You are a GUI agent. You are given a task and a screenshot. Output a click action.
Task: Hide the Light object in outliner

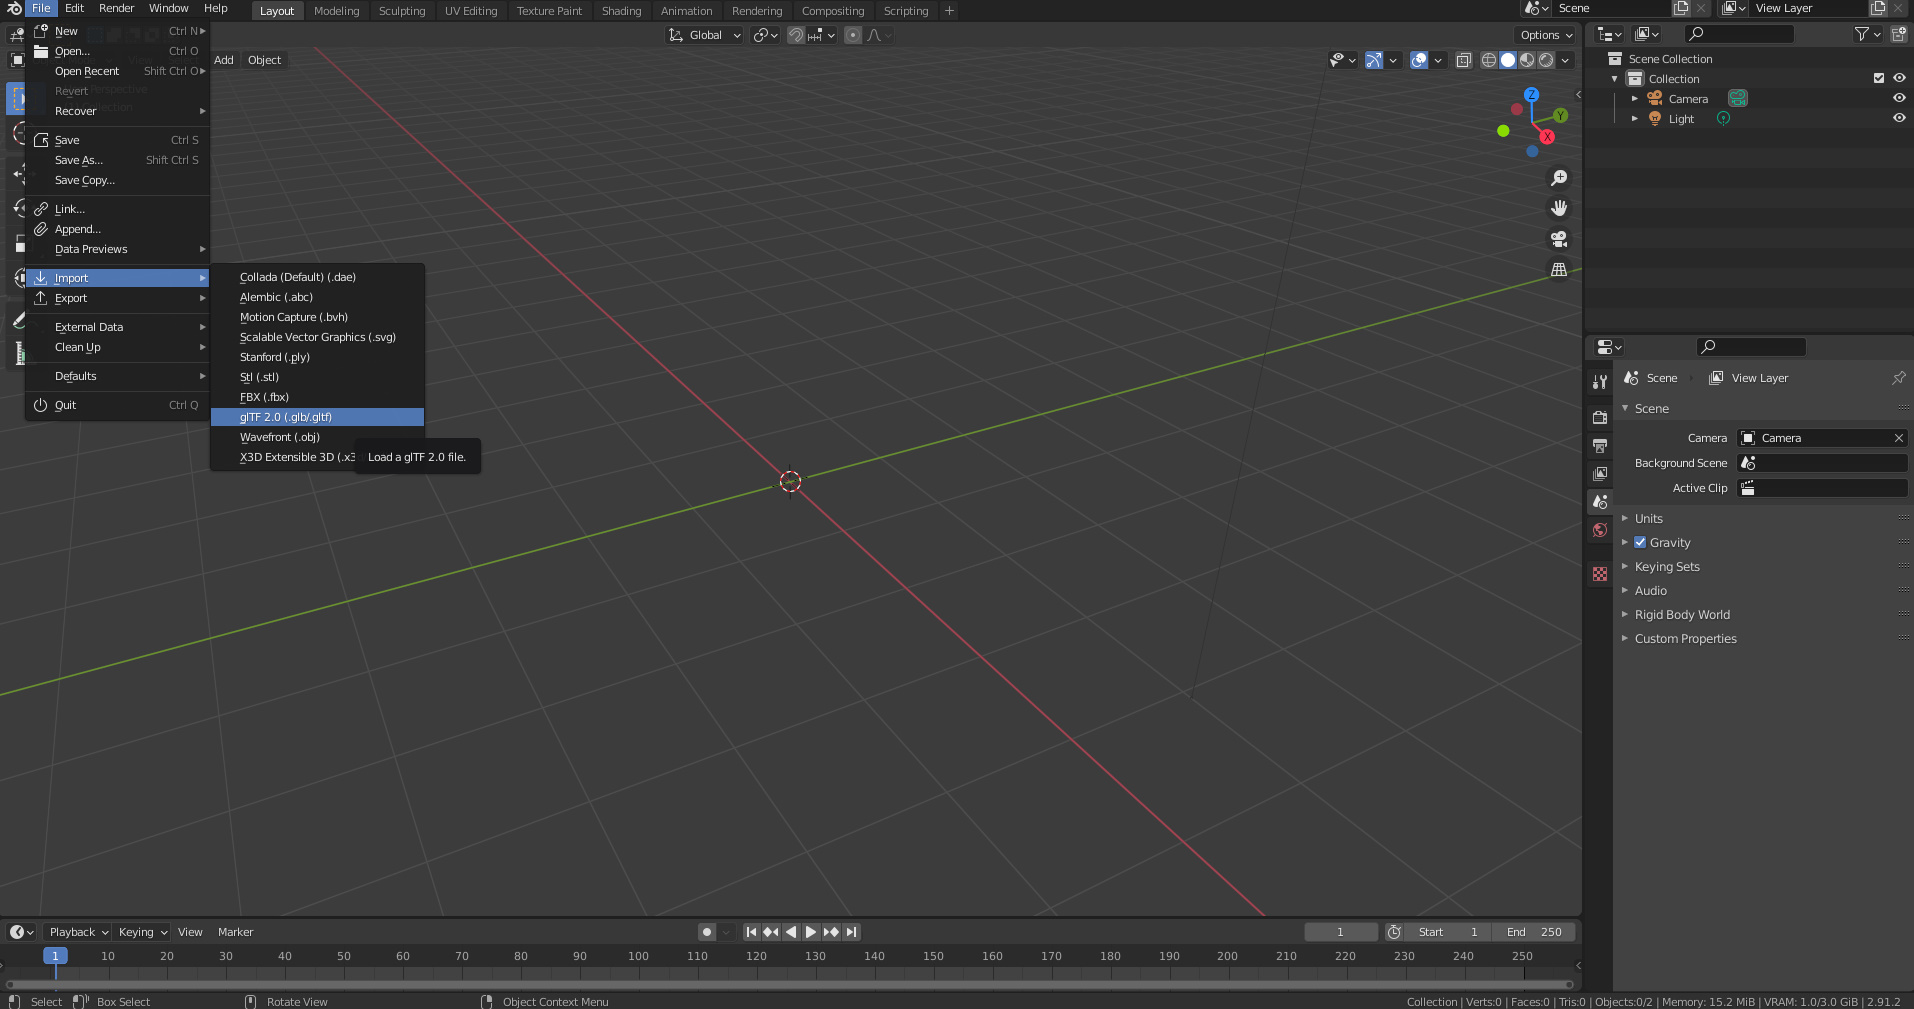(1898, 118)
